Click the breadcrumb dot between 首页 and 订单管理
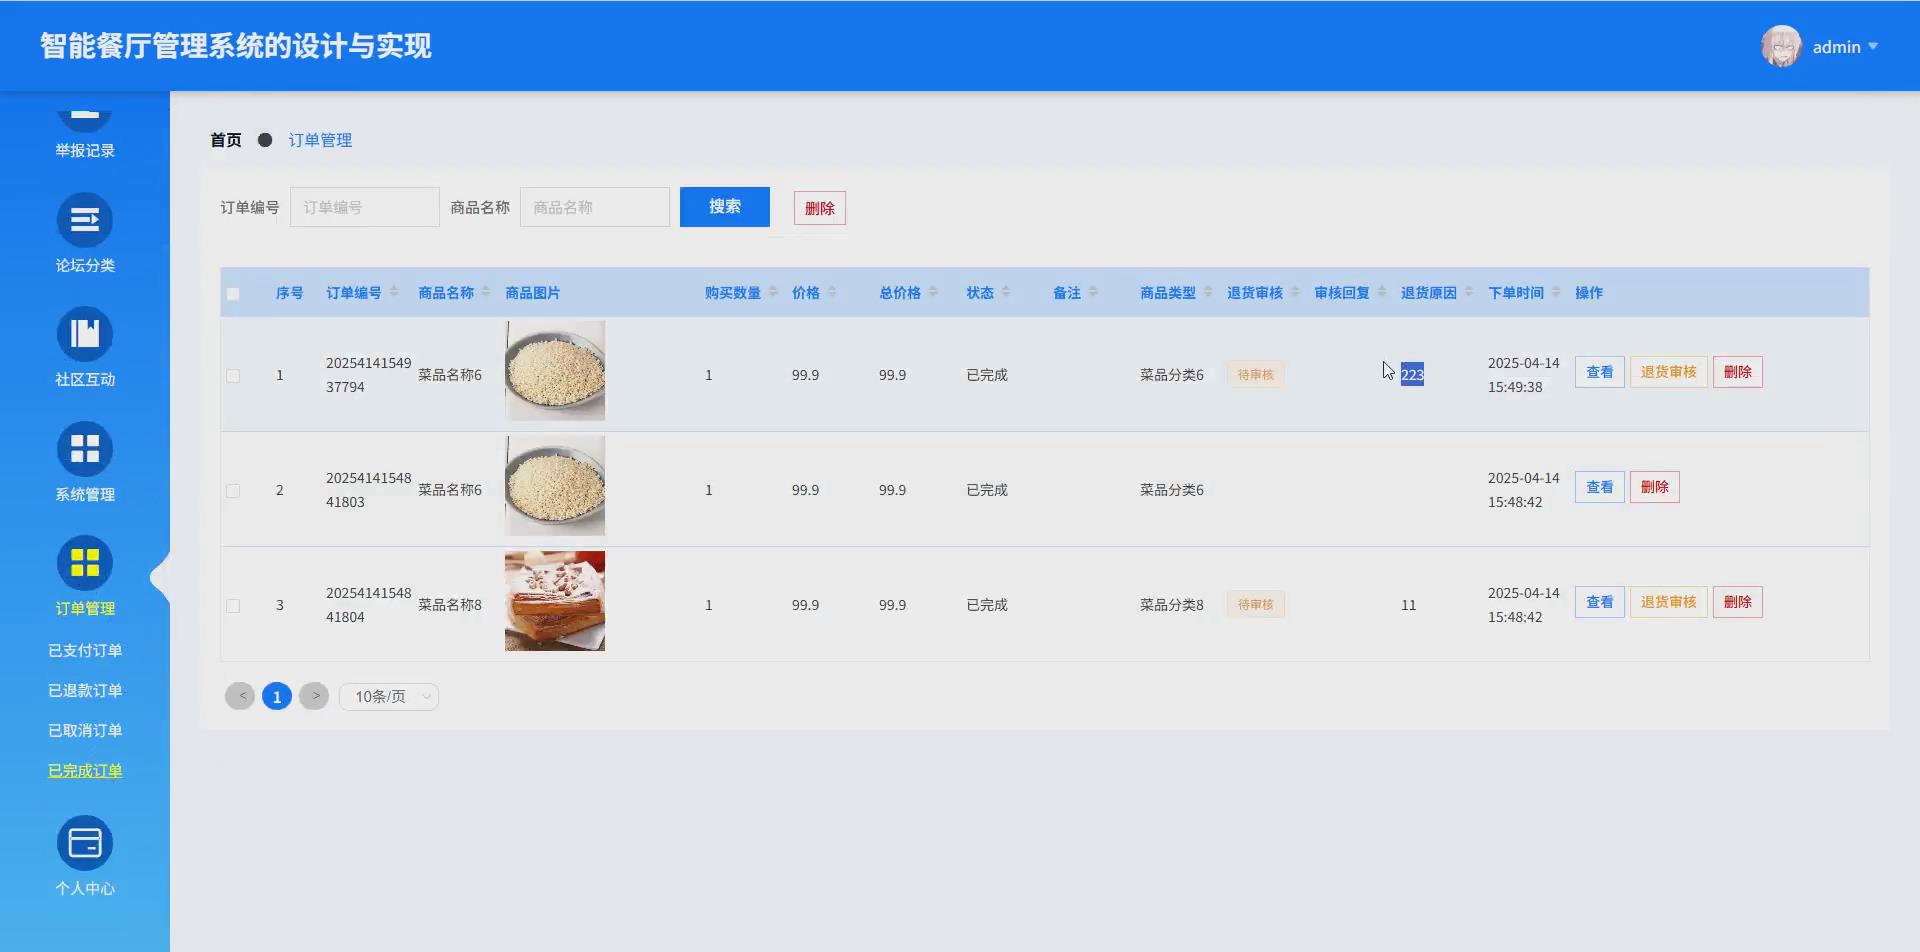Image resolution: width=1920 pixels, height=952 pixels. [265, 140]
